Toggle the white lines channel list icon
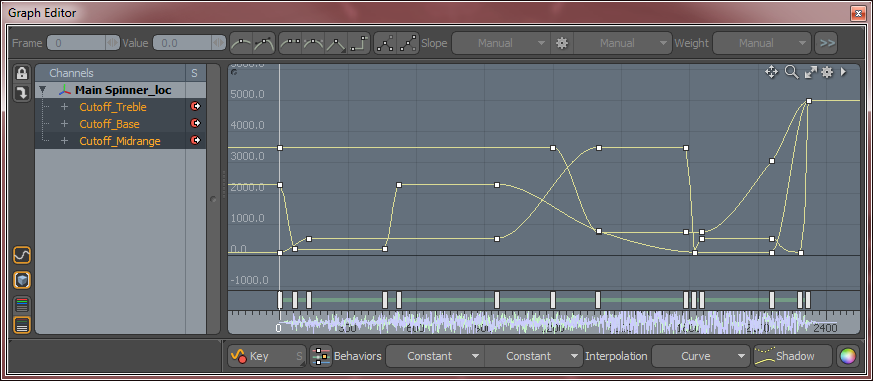Image resolution: width=873 pixels, height=381 pixels. [x=22, y=325]
